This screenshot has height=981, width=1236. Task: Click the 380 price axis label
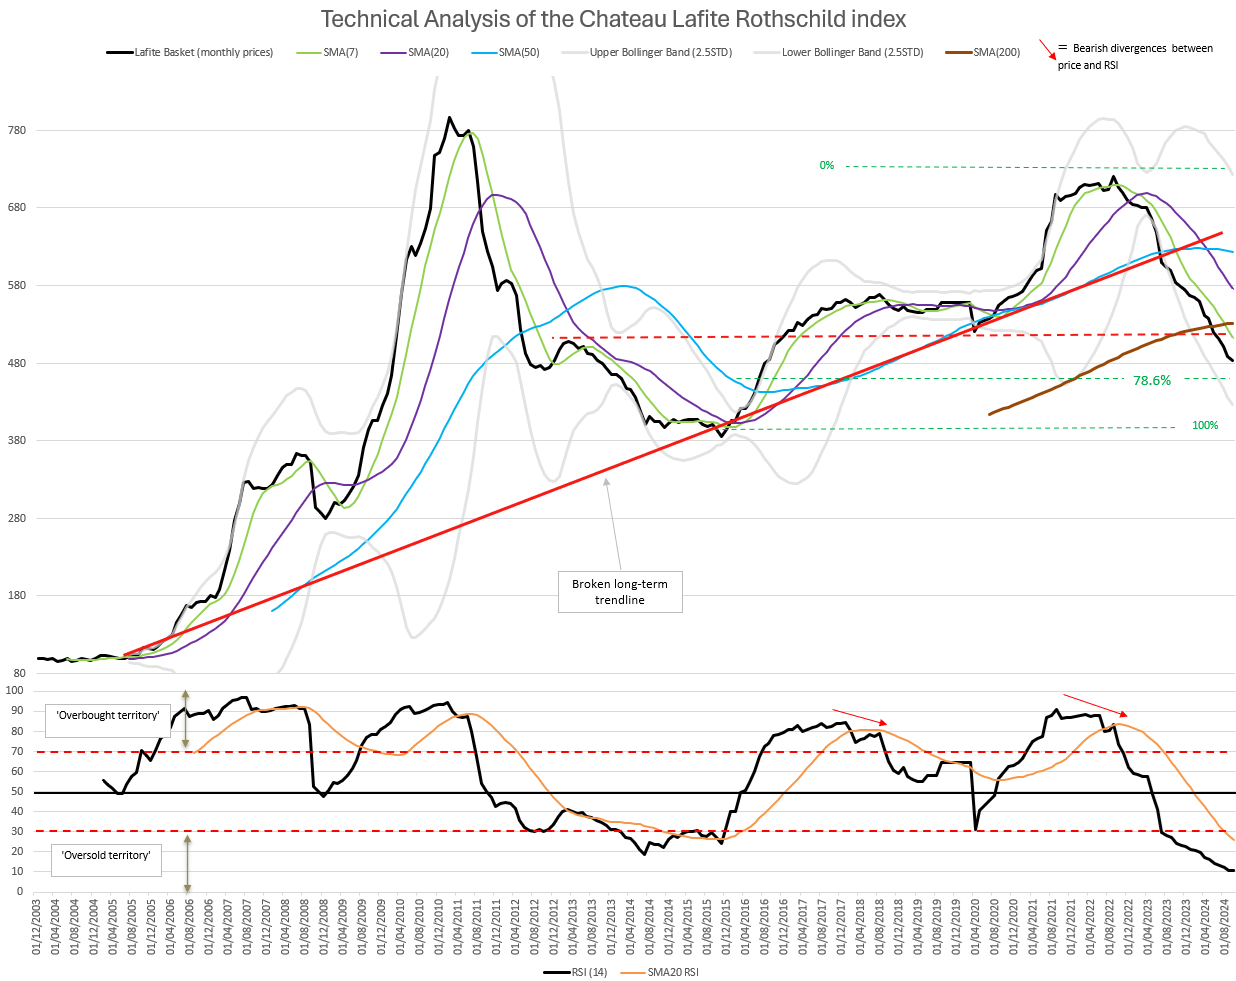pyautogui.click(x=16, y=440)
